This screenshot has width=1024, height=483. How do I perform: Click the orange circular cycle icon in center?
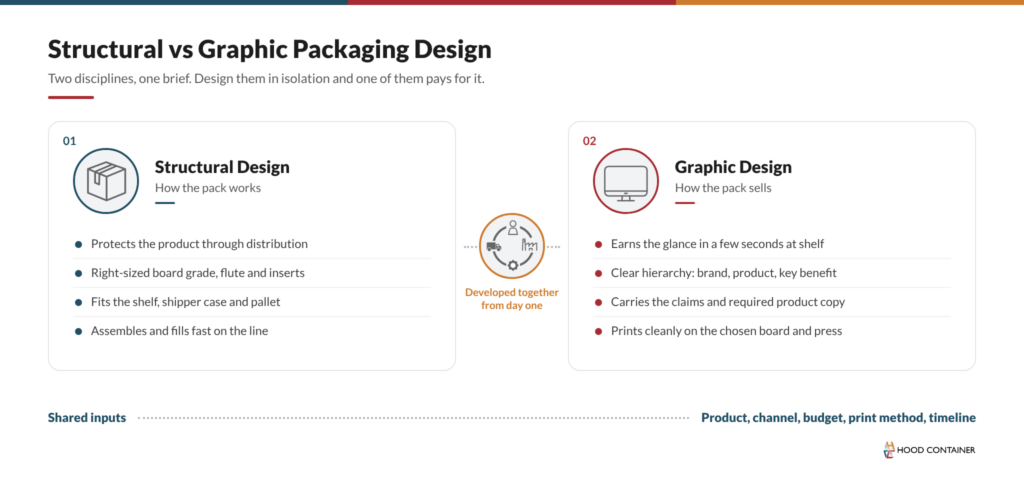coord(512,246)
